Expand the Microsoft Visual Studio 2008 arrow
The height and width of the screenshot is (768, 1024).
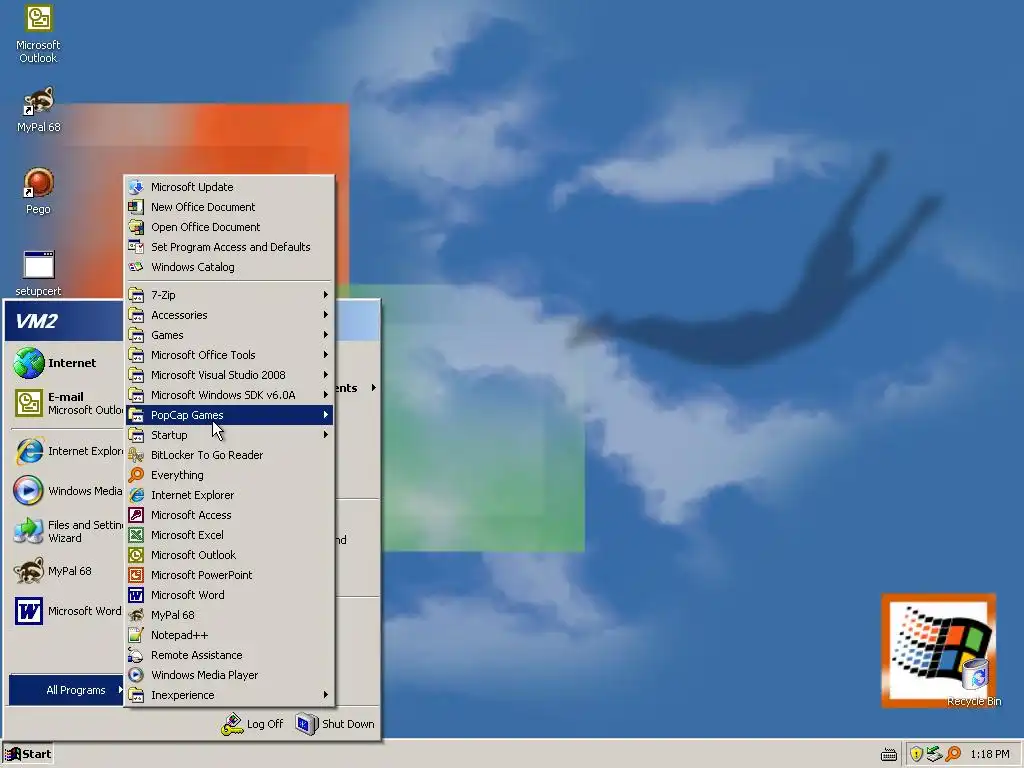click(325, 375)
